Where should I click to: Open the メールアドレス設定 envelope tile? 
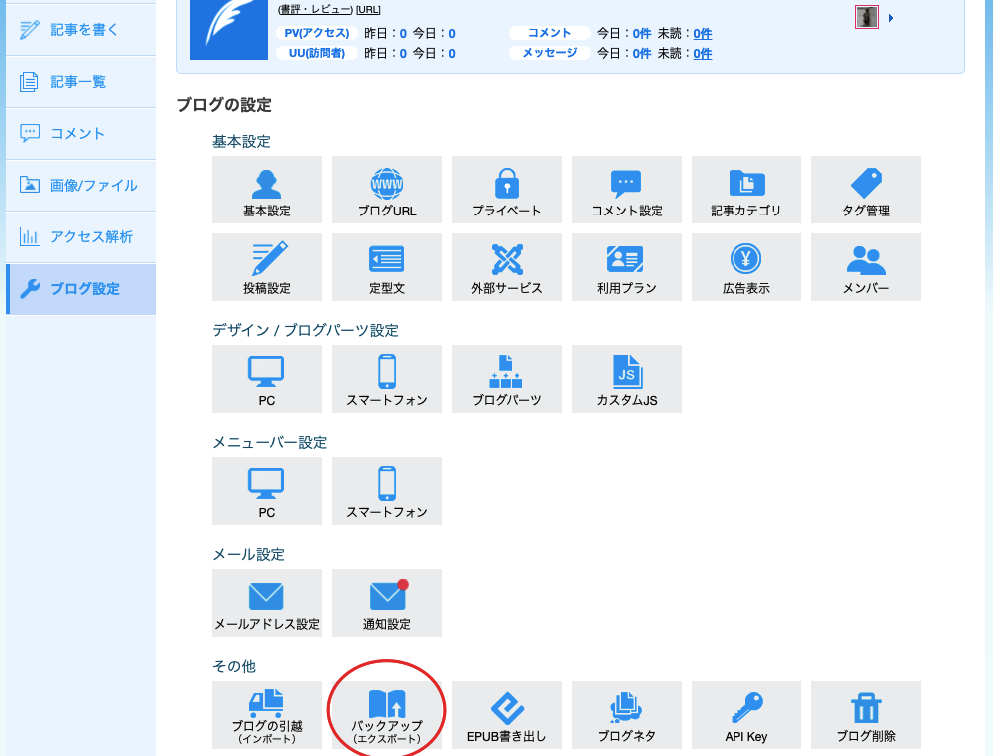(267, 603)
